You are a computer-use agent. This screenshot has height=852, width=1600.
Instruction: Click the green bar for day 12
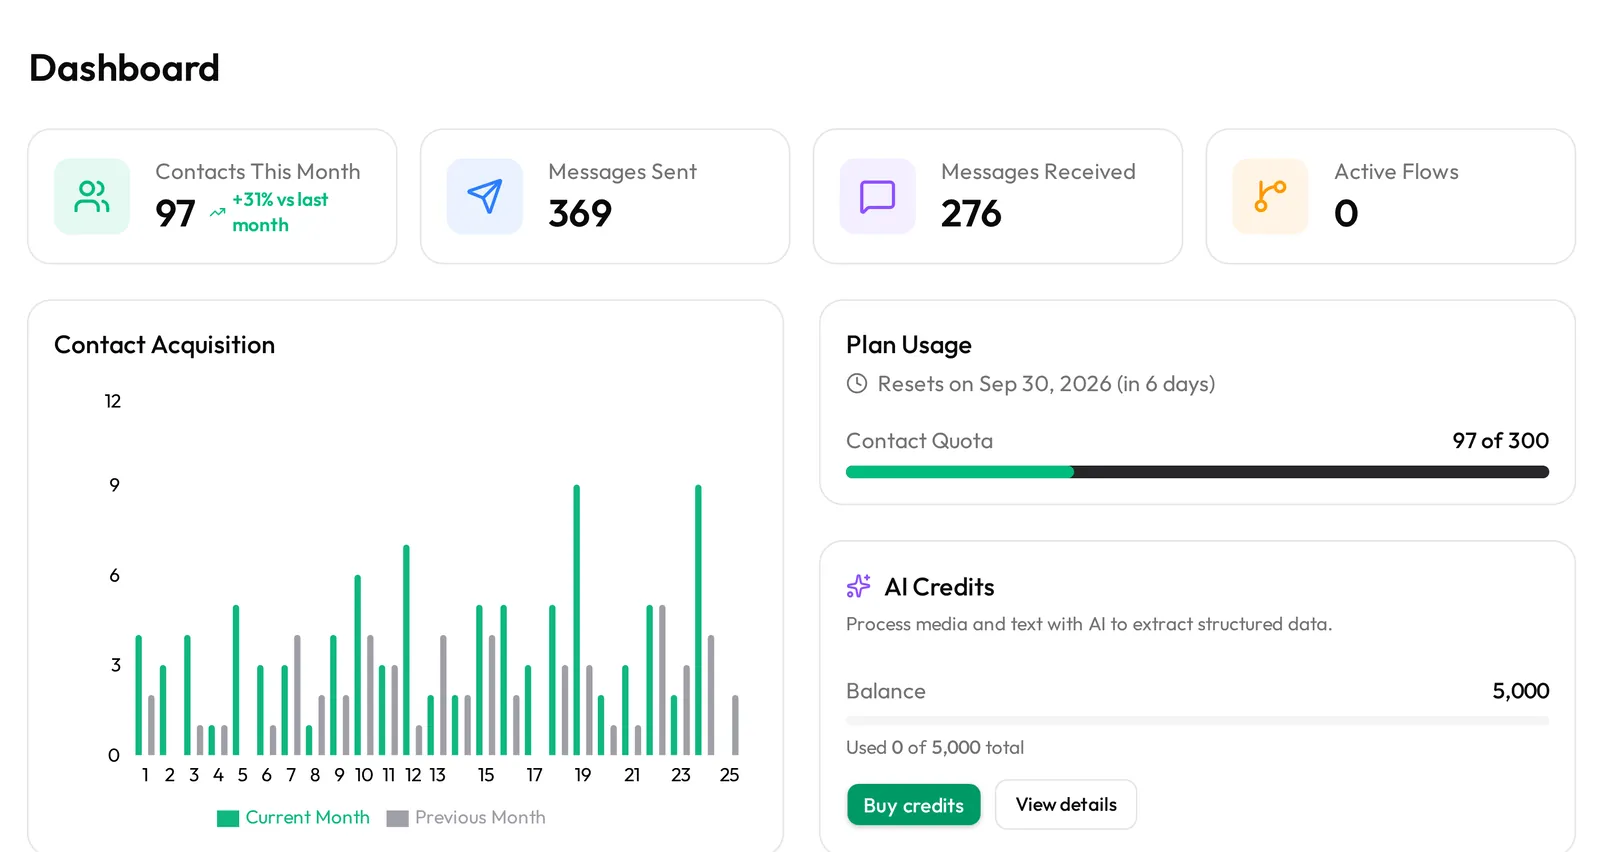pos(406,650)
